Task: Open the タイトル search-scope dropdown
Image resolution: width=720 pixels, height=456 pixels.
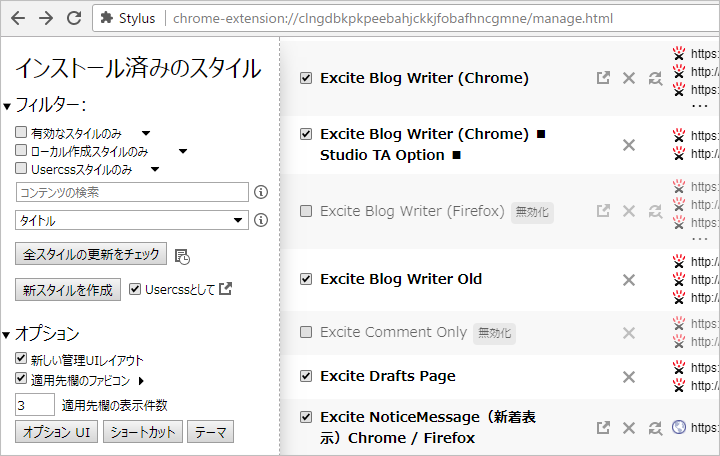Action: (132, 220)
